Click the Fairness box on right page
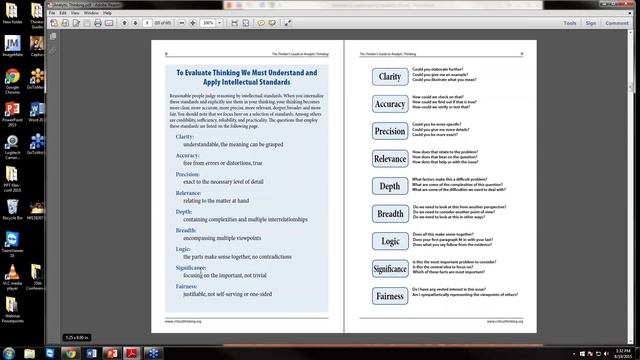The width and height of the screenshot is (640, 360). pyautogui.click(x=390, y=296)
